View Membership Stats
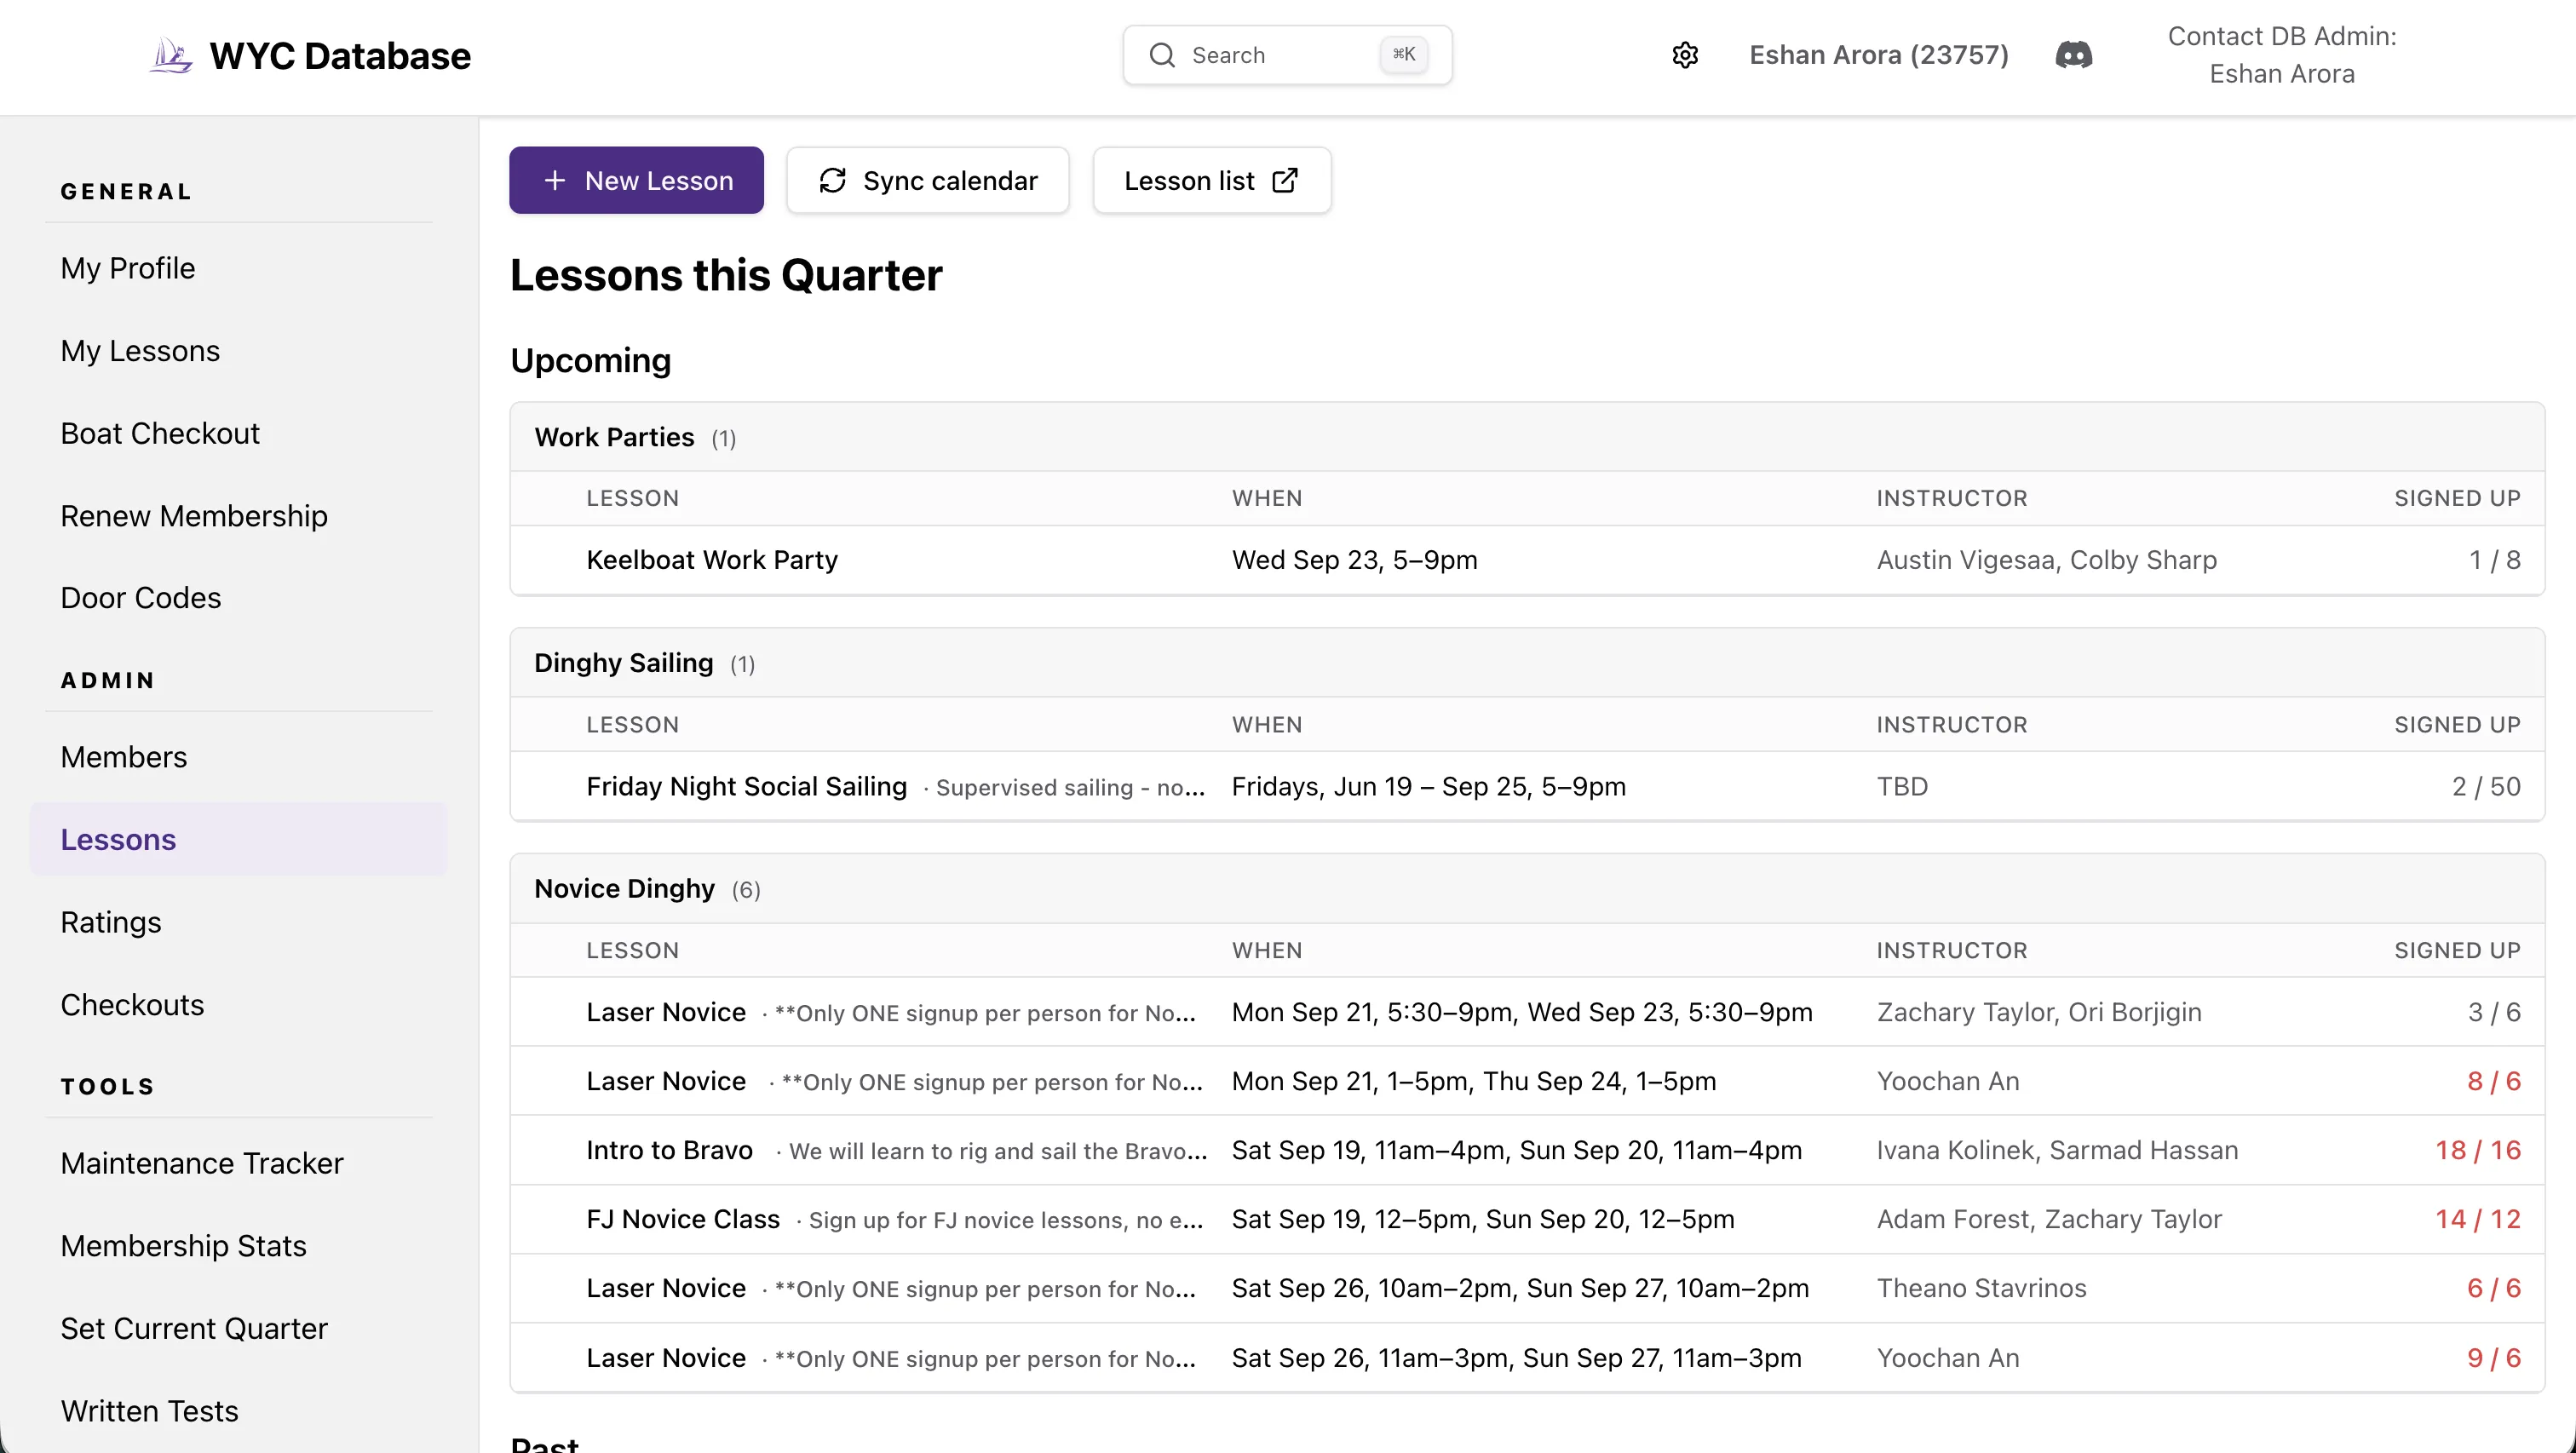Viewport: 2576px width, 1453px height. (184, 1246)
